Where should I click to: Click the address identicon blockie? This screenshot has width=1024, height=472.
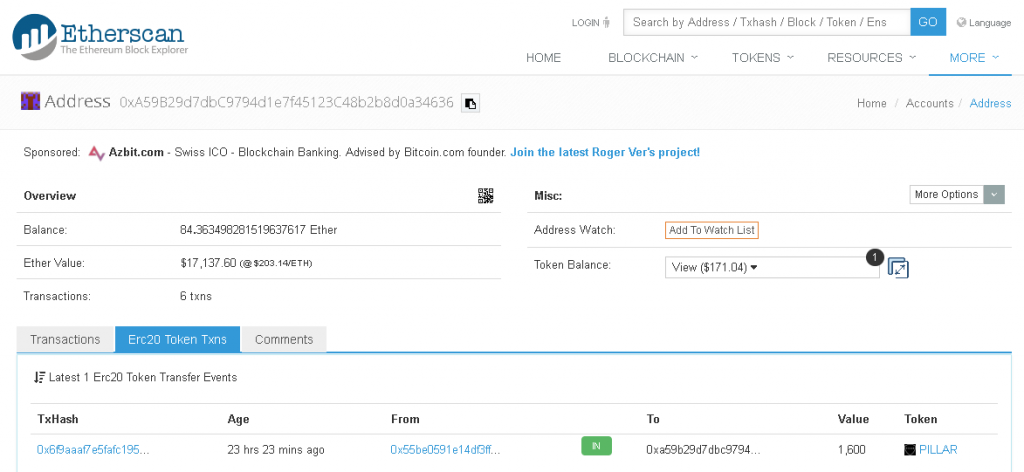[x=31, y=101]
